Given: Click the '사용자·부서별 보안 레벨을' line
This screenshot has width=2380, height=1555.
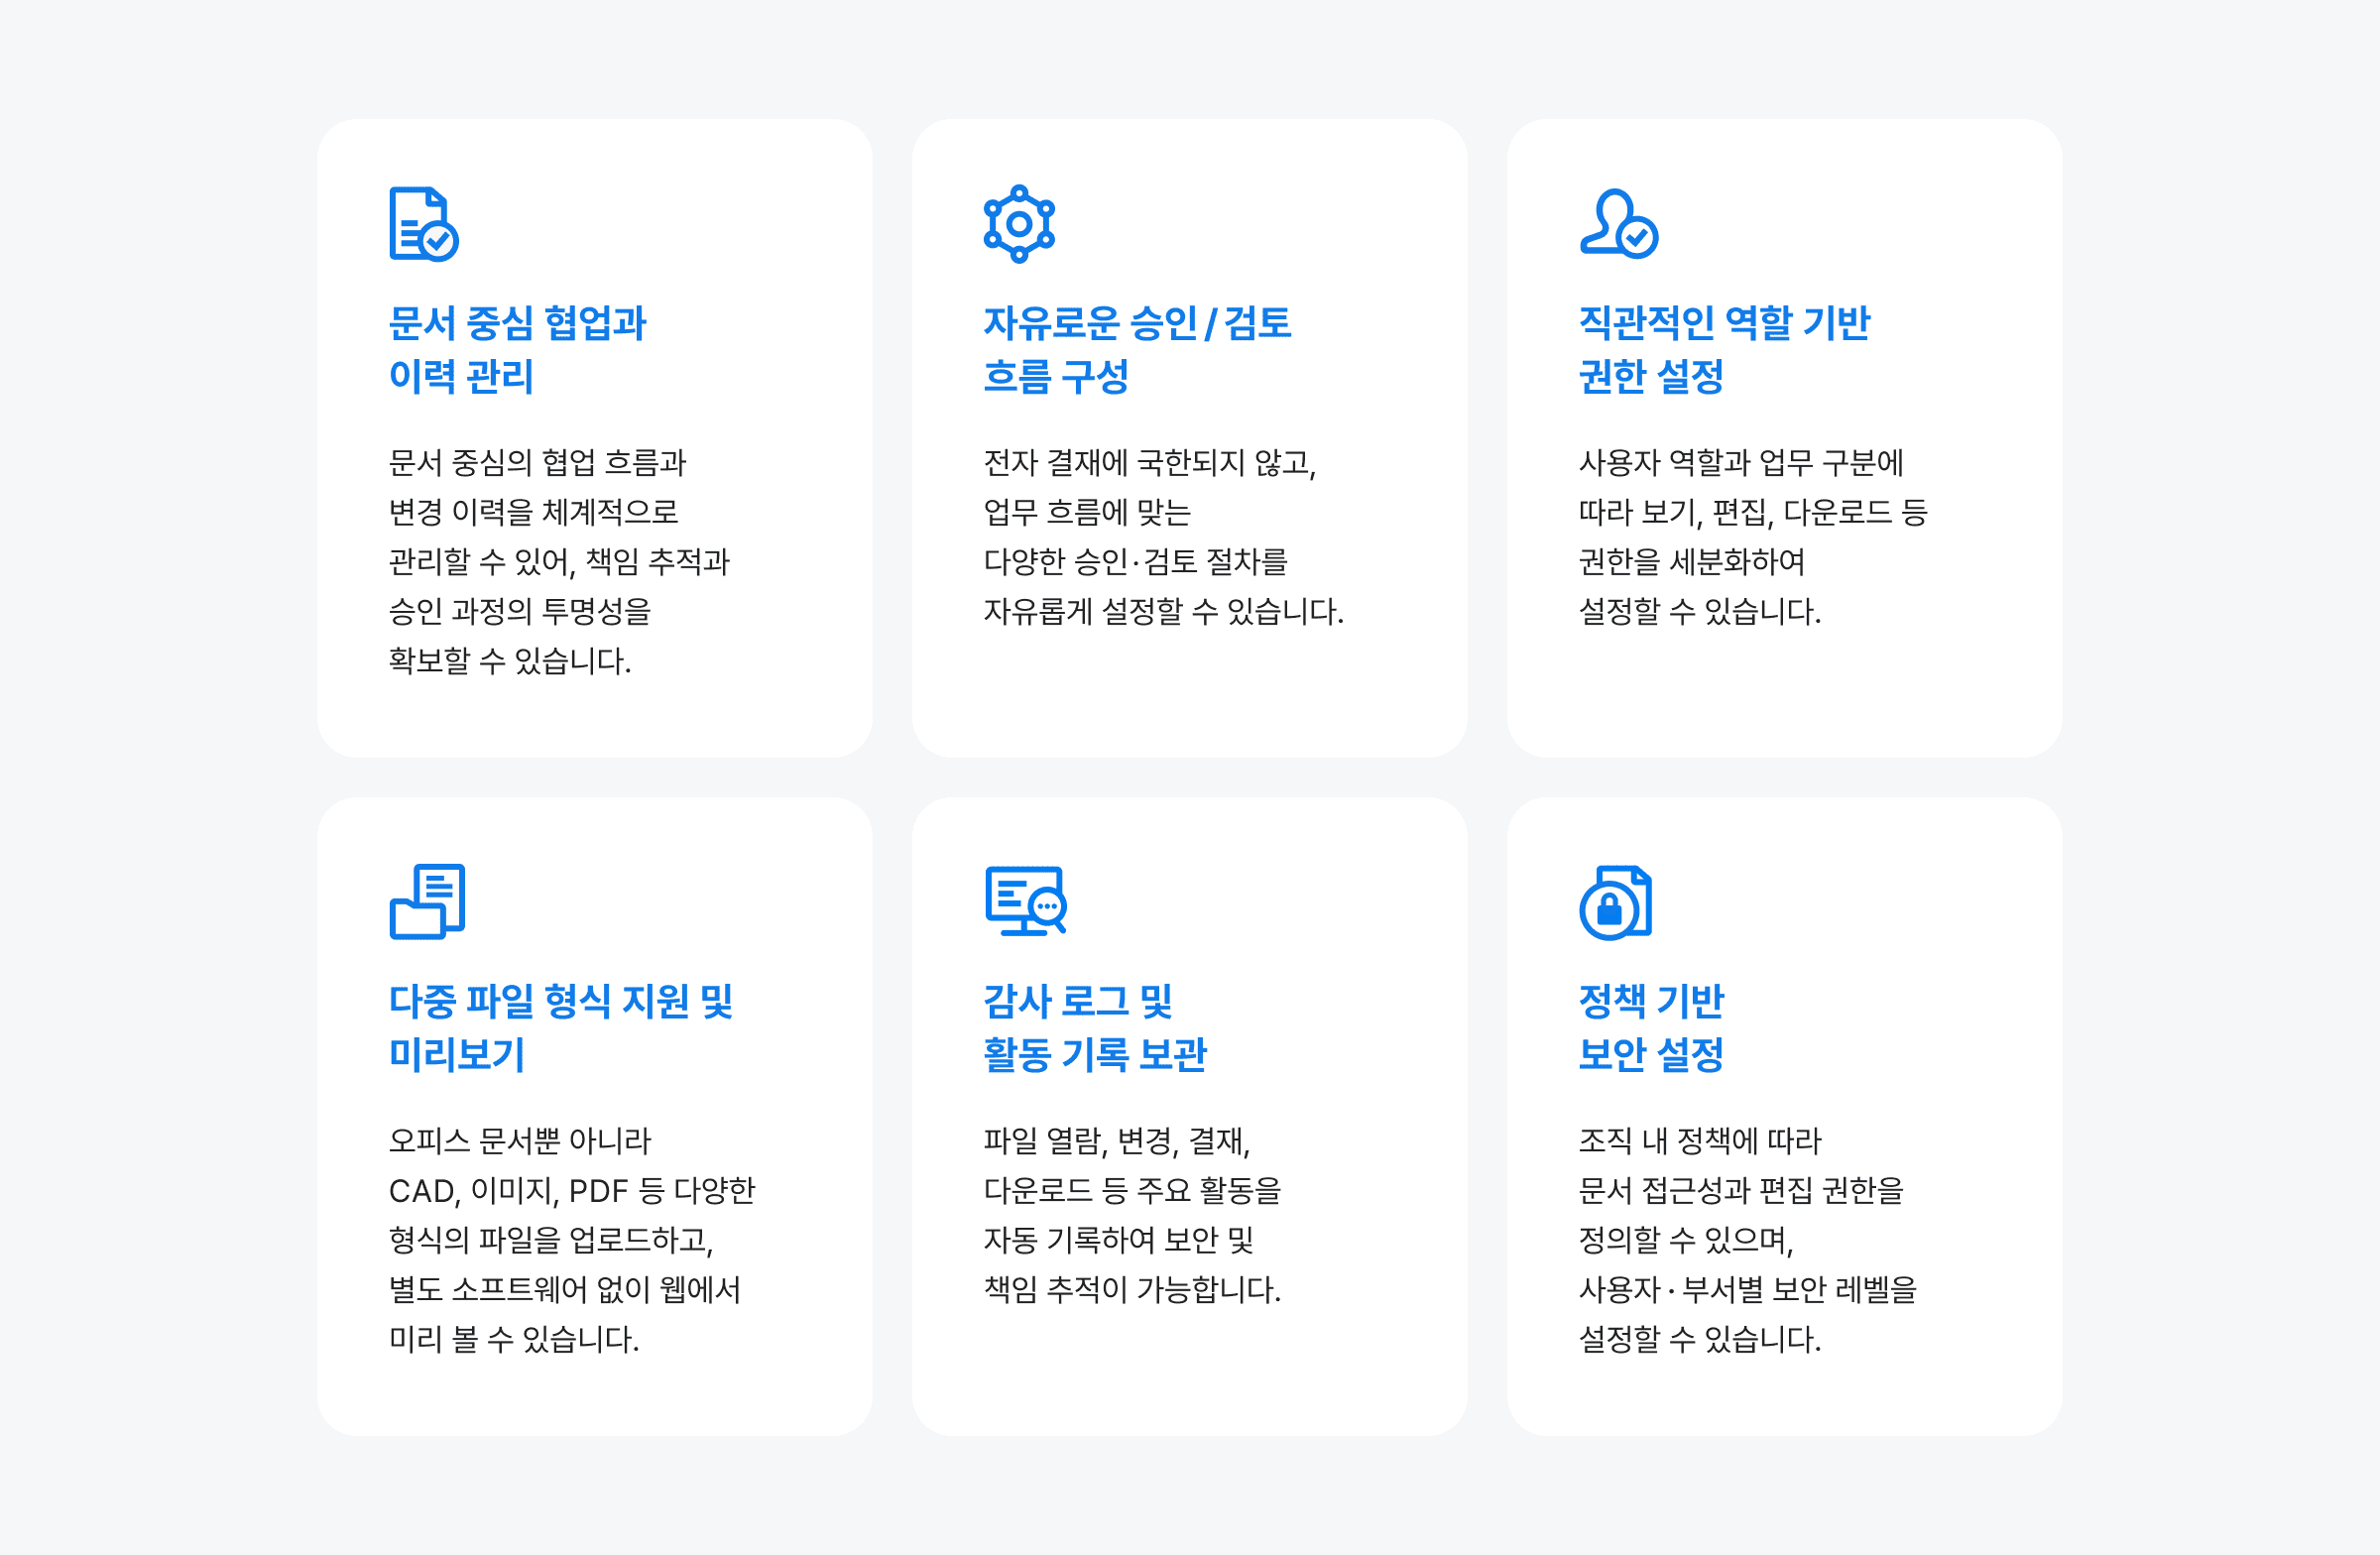Looking at the screenshot, I should click(1746, 1289).
